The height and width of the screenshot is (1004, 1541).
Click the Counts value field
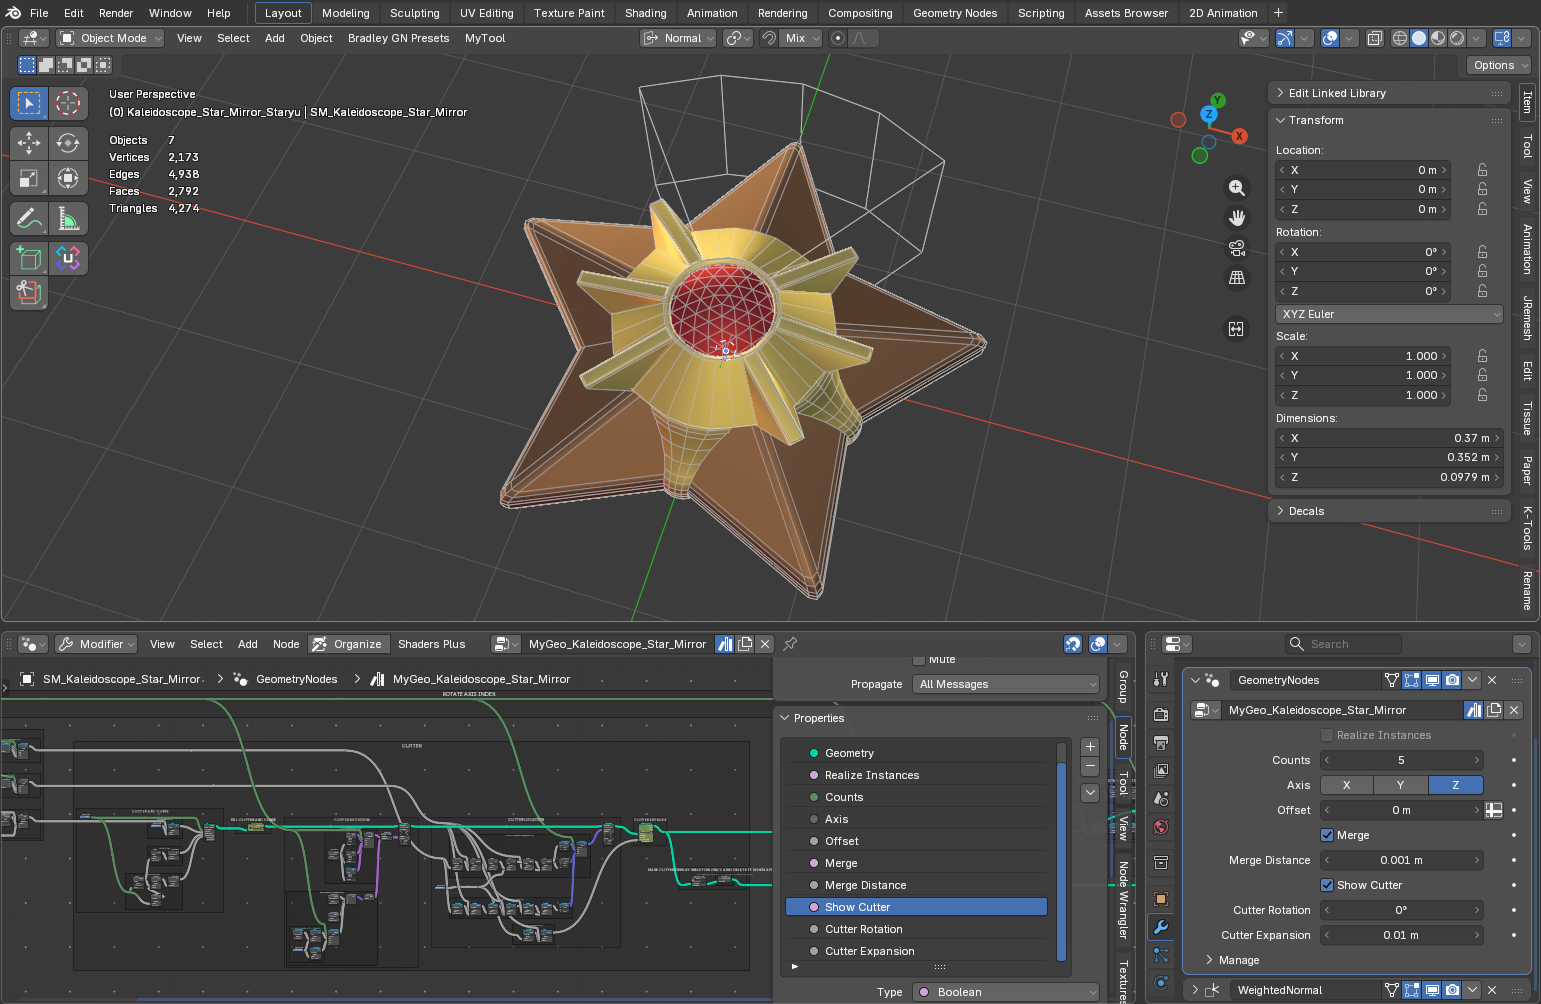pyautogui.click(x=1401, y=760)
